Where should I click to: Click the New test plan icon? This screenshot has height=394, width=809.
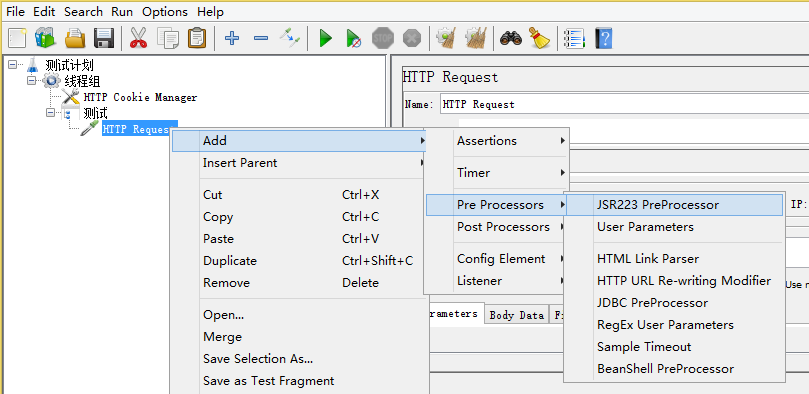17,38
